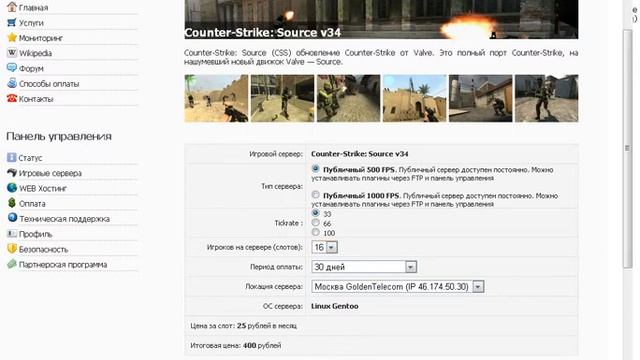
Task: Click the Linux Gentoo OS value
Action: tap(335, 306)
